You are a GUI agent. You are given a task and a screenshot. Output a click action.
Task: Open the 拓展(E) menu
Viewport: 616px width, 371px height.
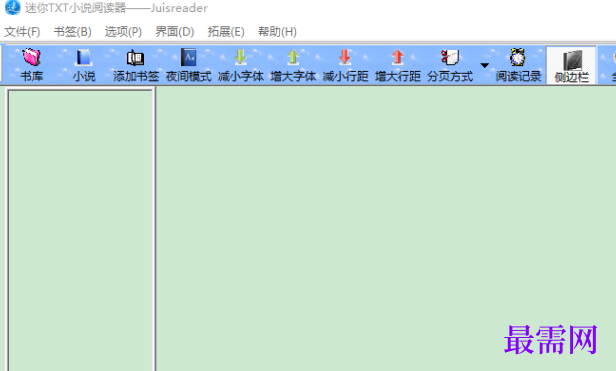coord(226,32)
